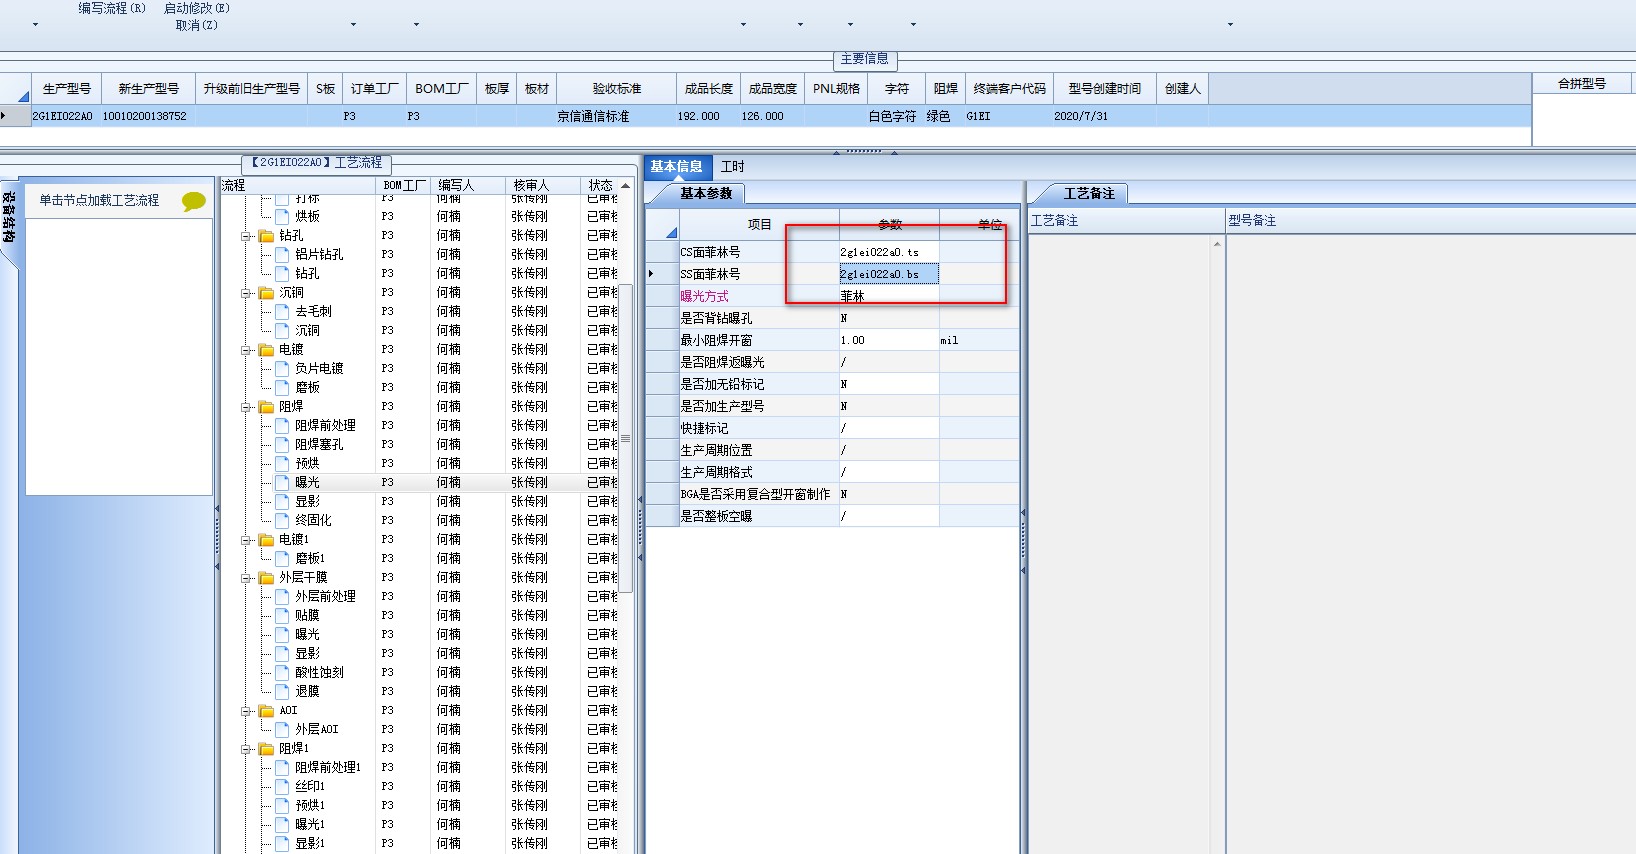Click the 阻焊 folder icon
Viewport: 1636px width, 854px height.
[x=266, y=407]
